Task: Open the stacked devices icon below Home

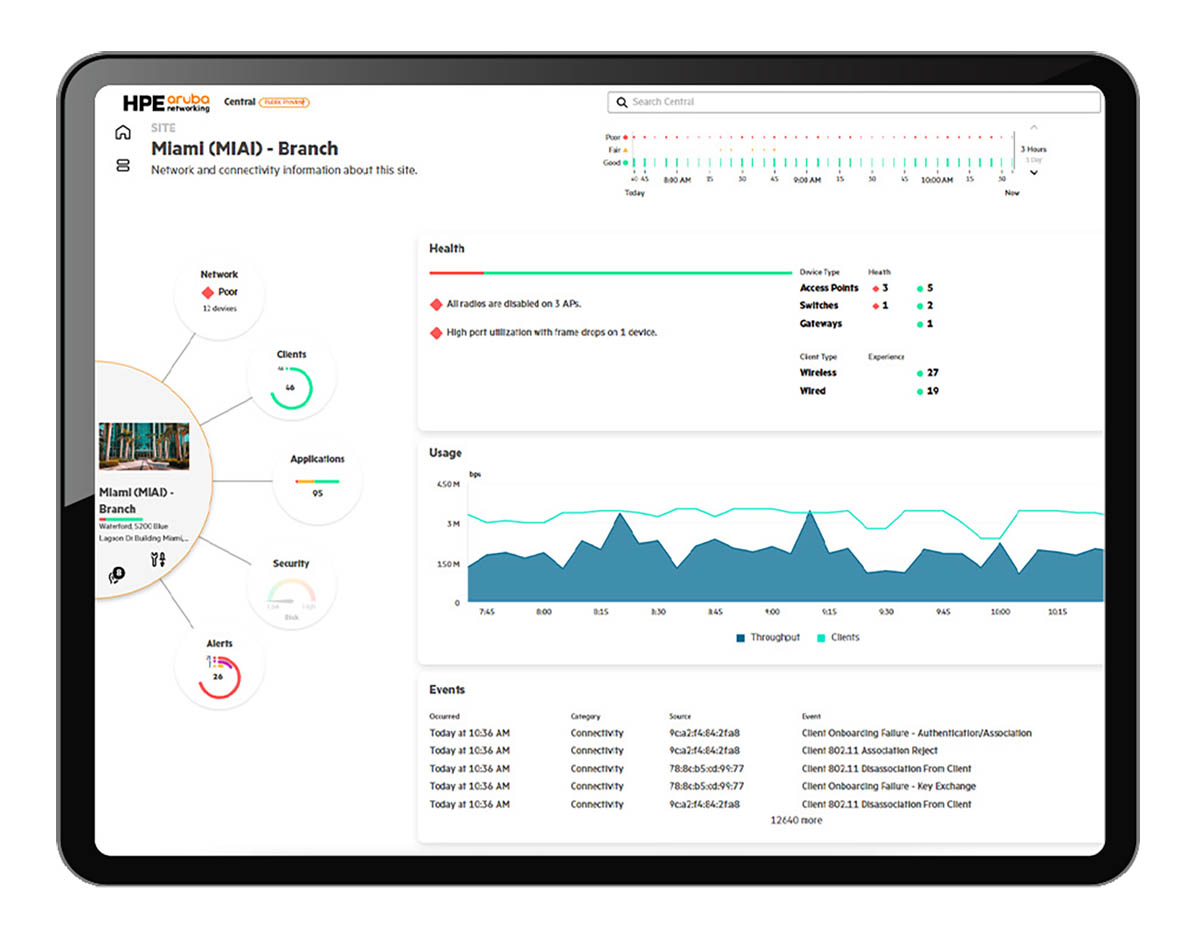Action: click(123, 166)
